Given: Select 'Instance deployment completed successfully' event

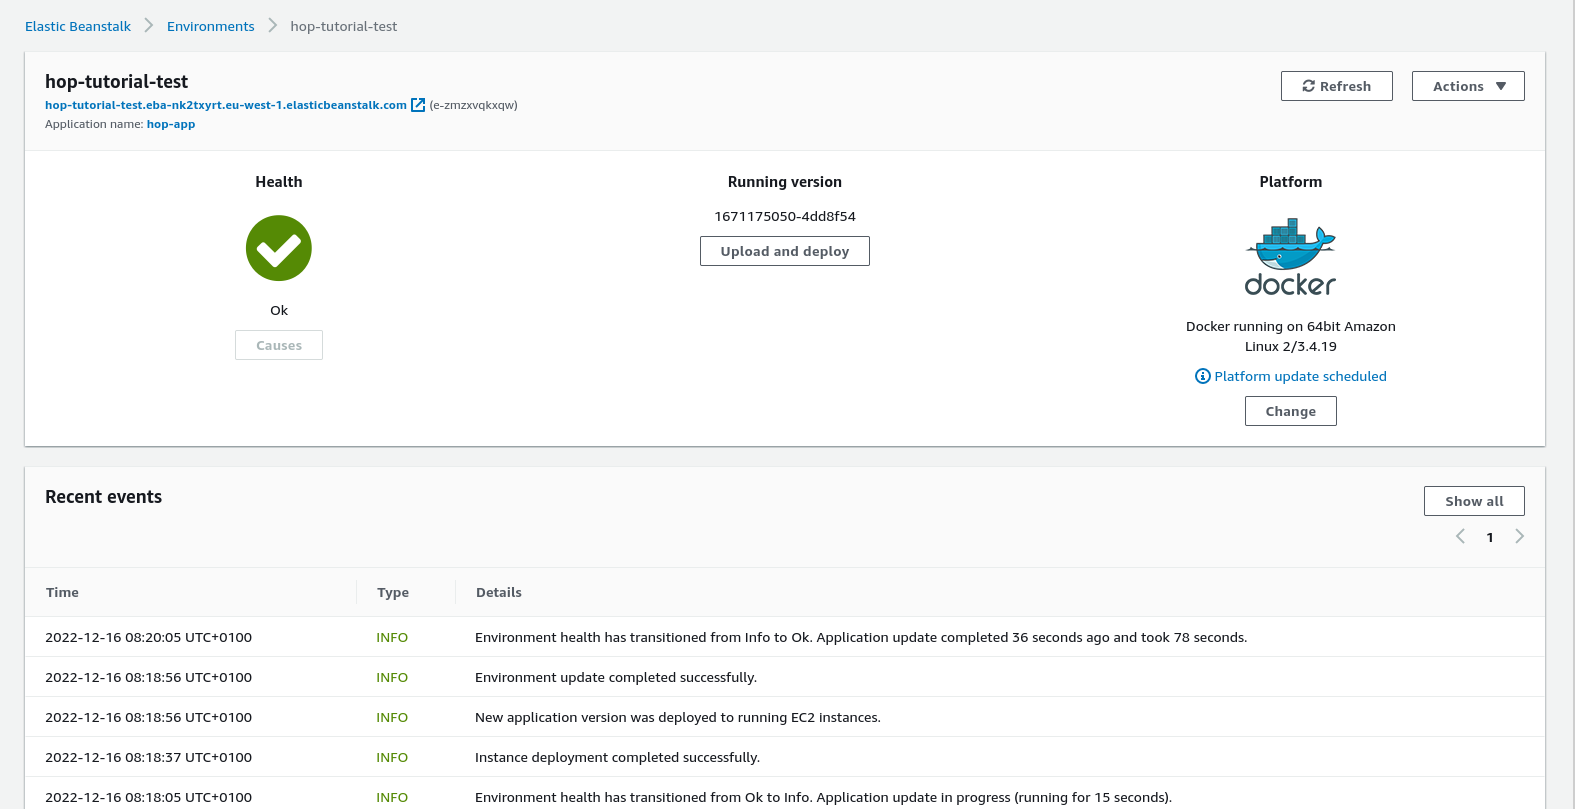Looking at the screenshot, I should coord(617,757).
